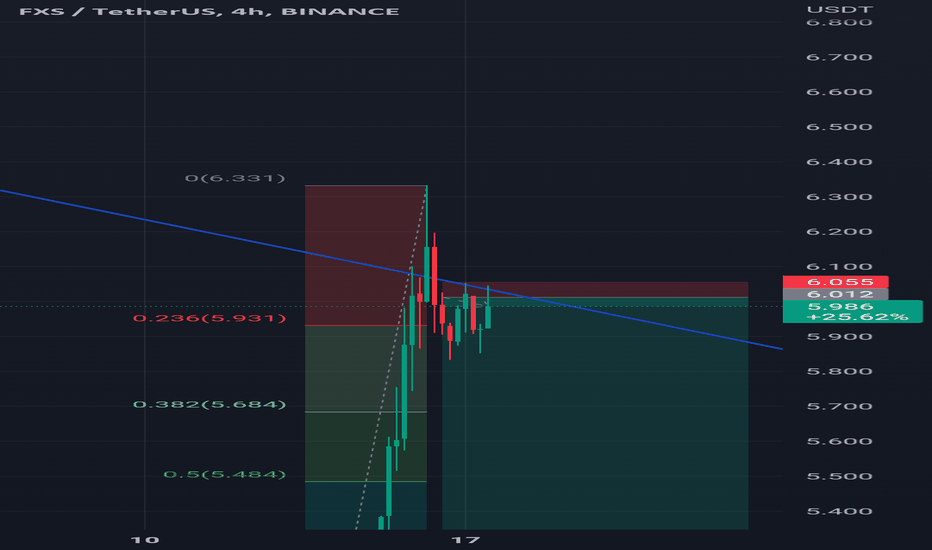Click the 6.500 price axis value
This screenshot has height=550, width=932.
click(839, 127)
